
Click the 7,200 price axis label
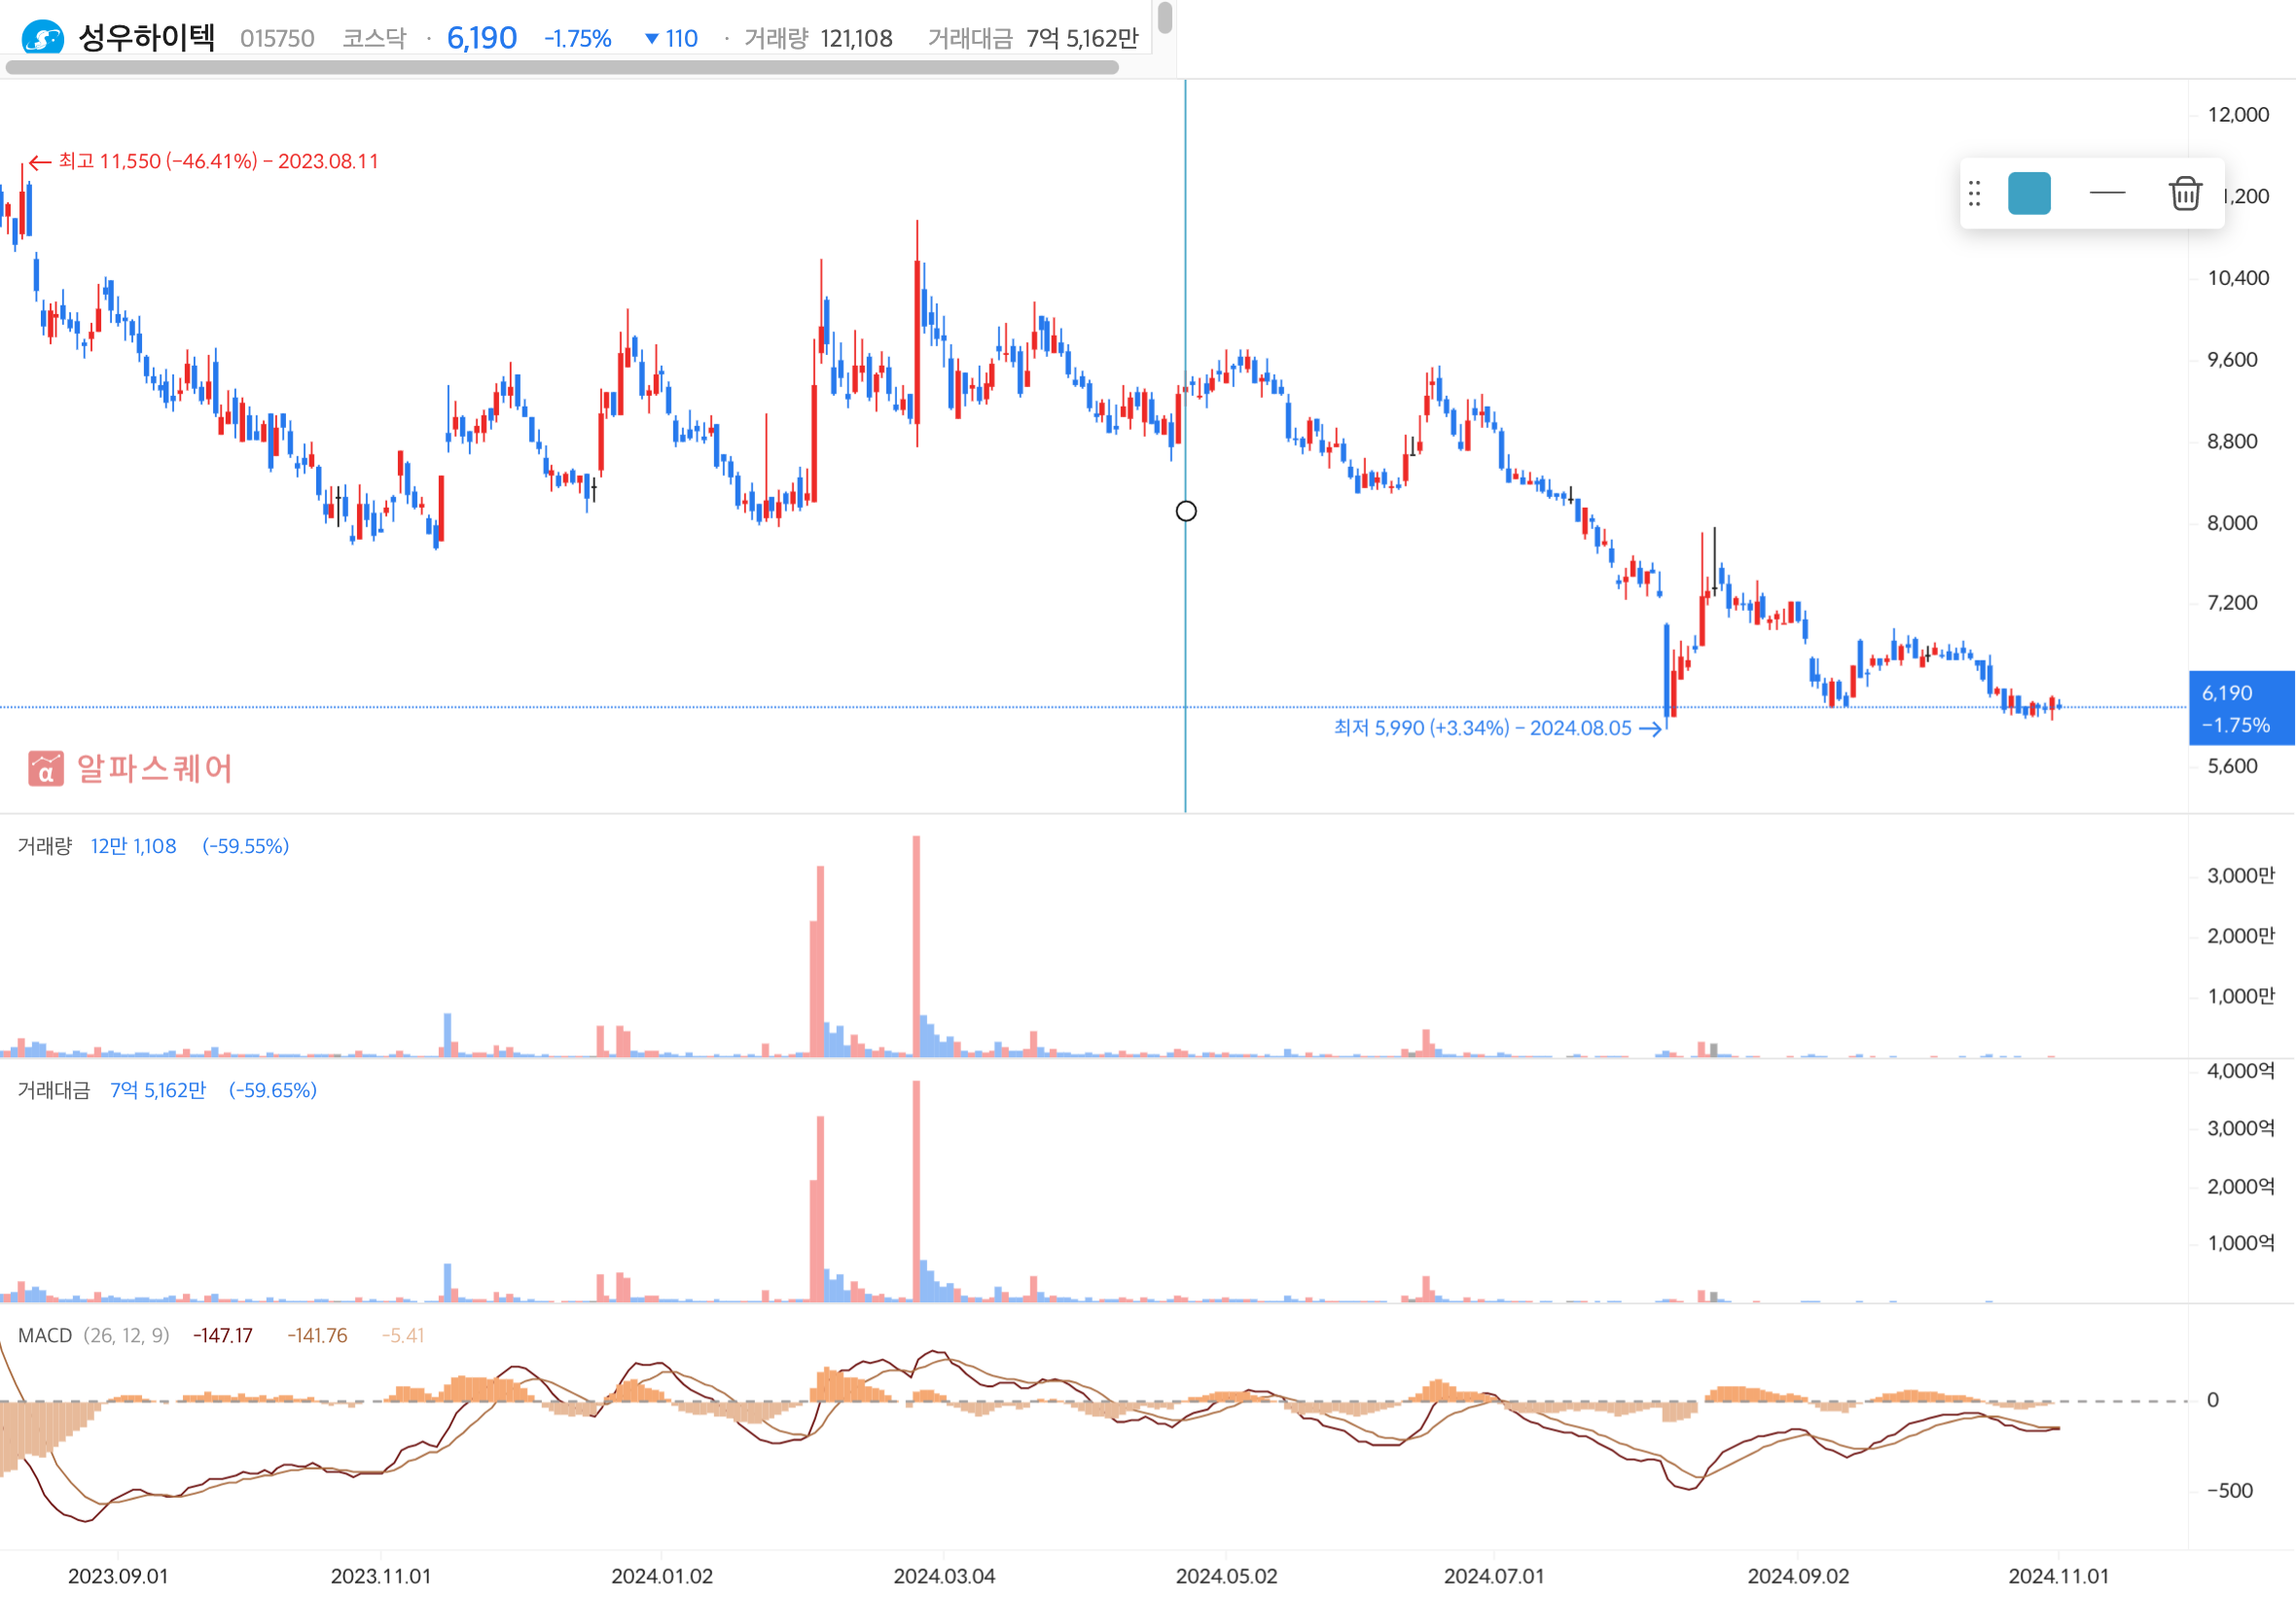click(x=2232, y=603)
